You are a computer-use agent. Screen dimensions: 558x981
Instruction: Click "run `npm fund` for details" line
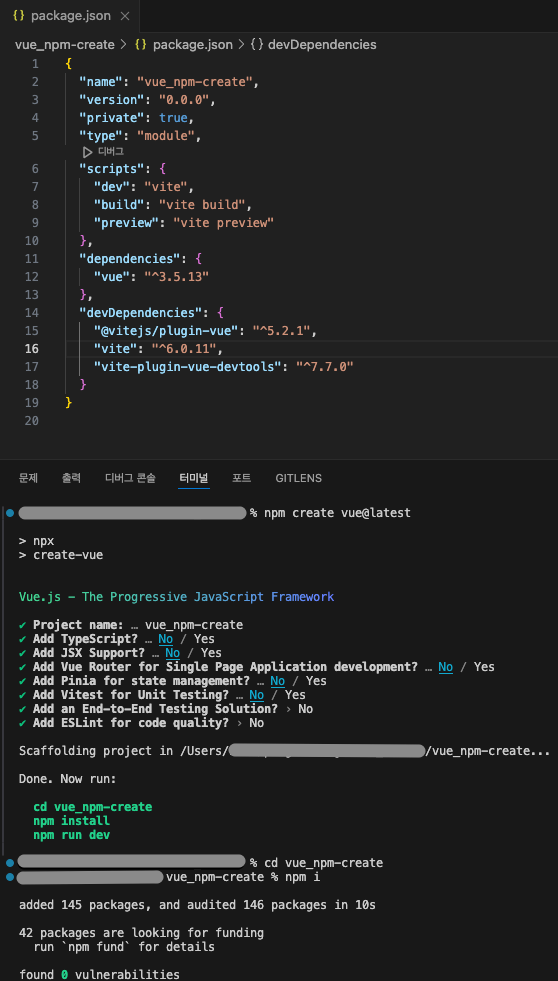click(124, 947)
